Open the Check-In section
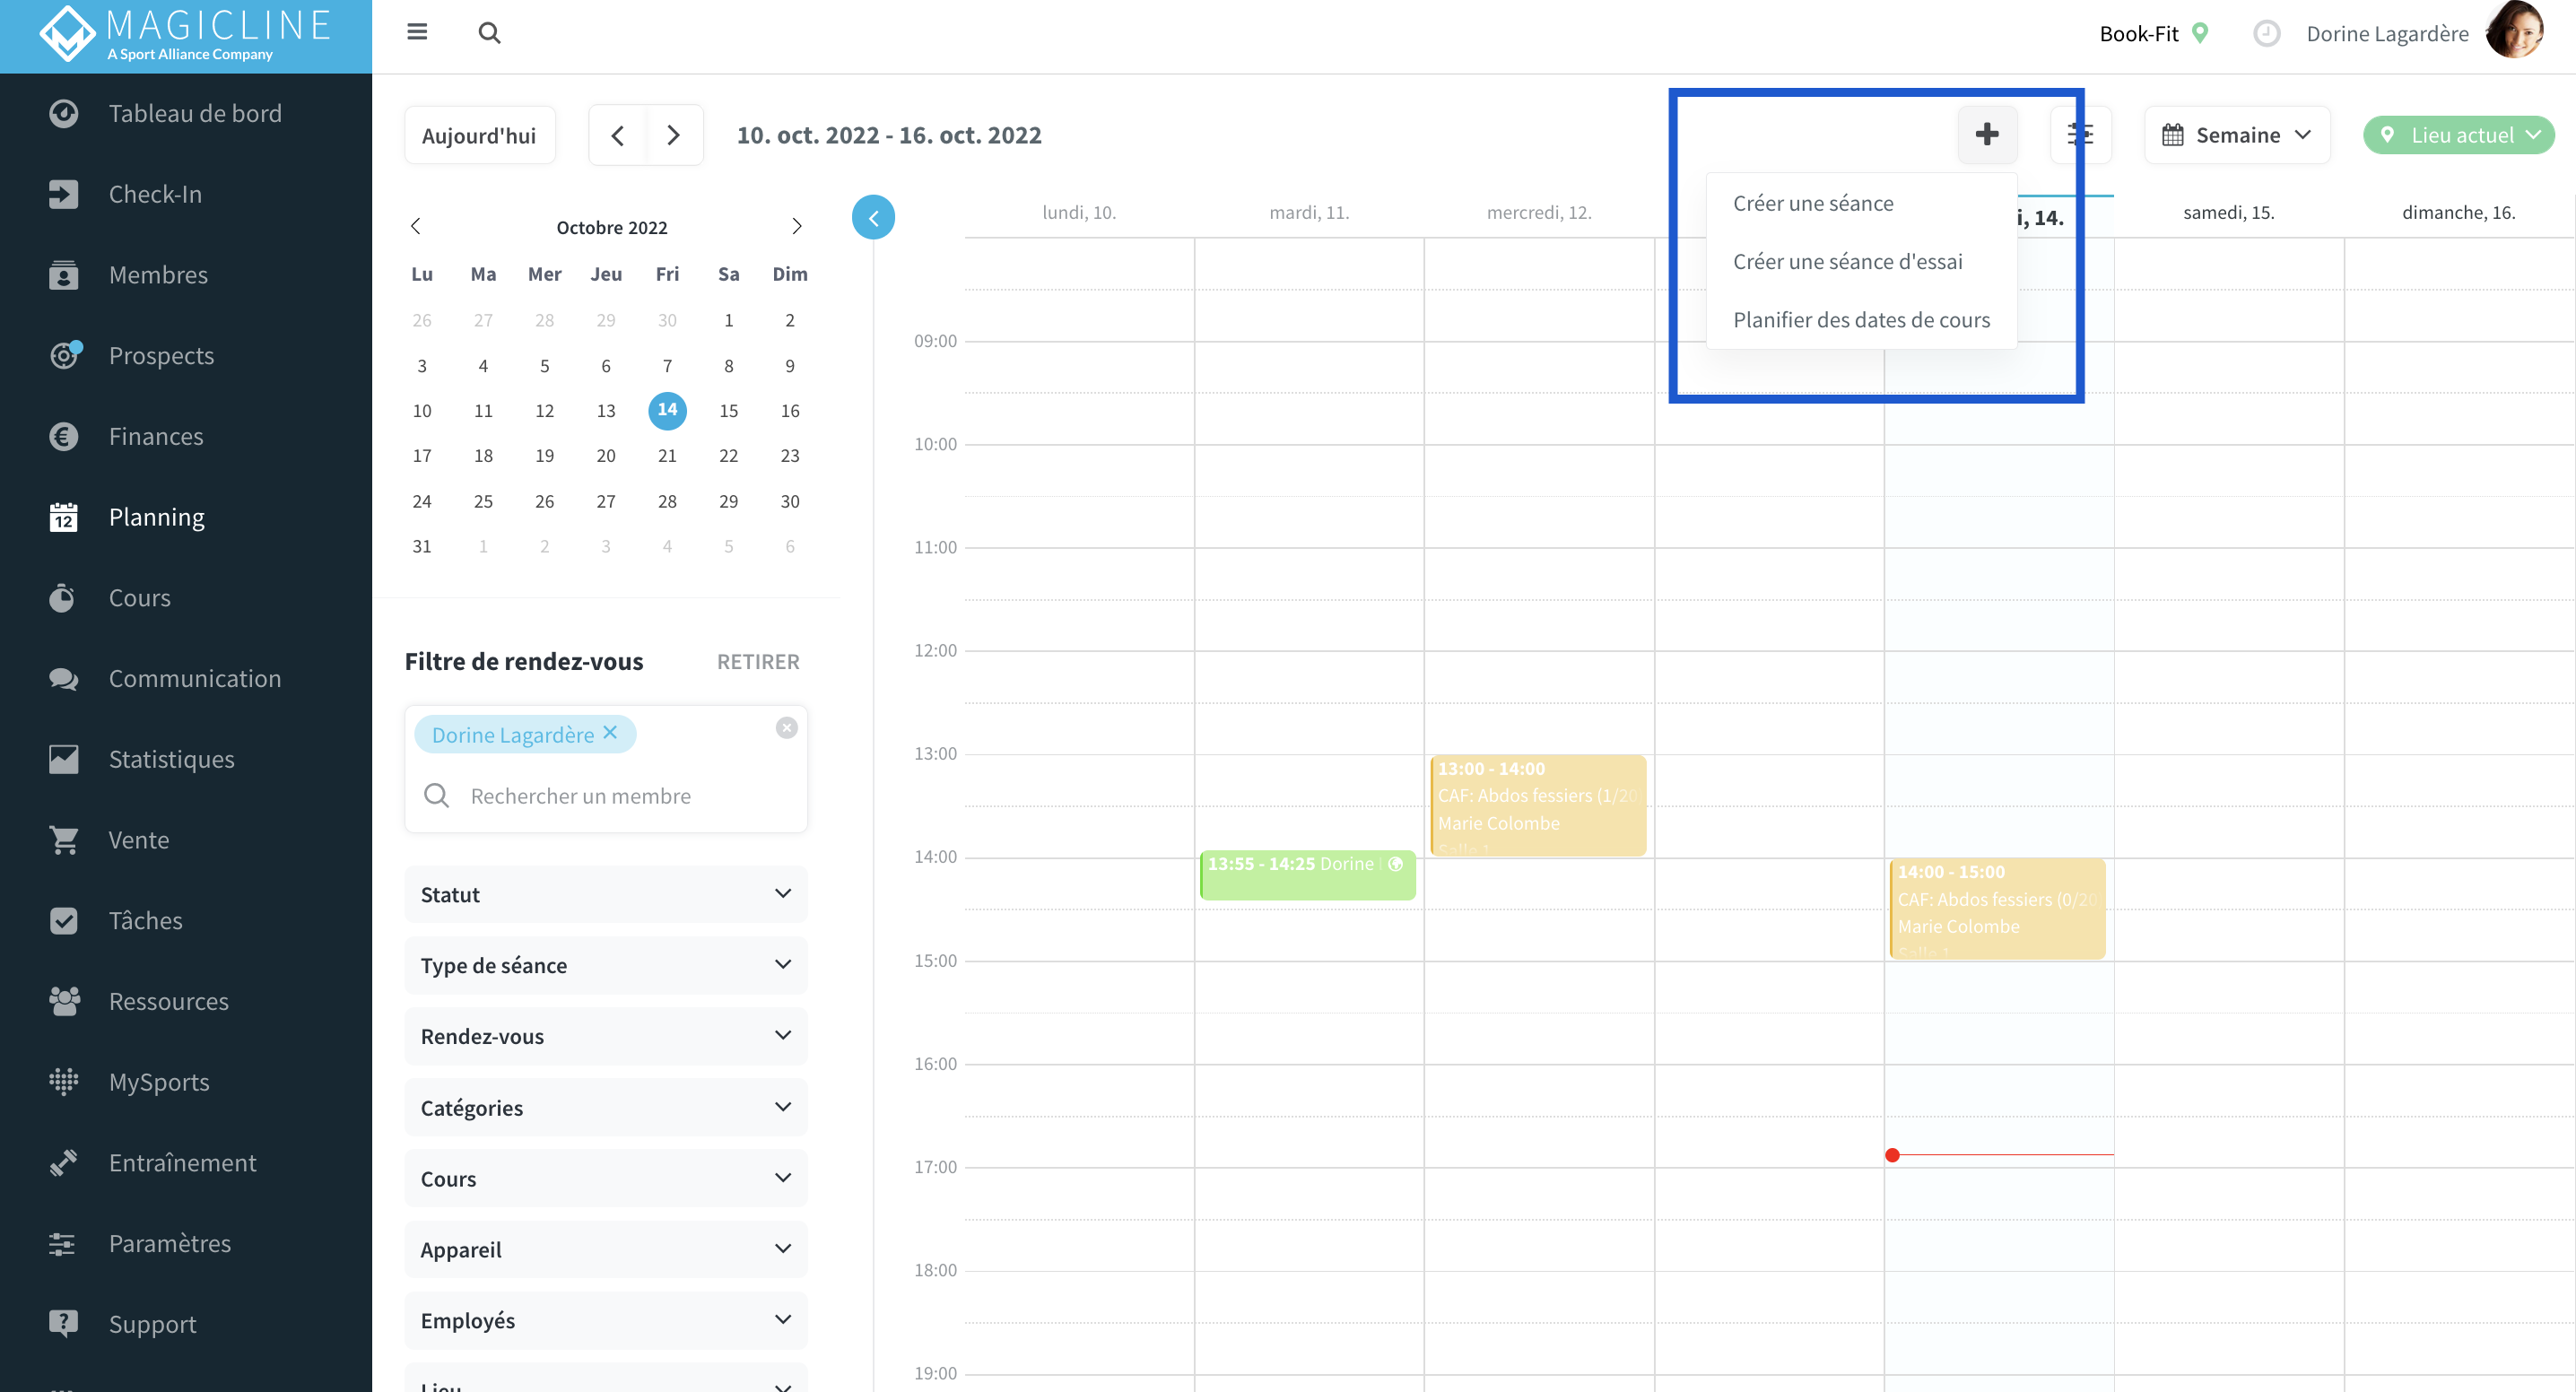This screenshot has height=1392, width=2576. tap(186, 194)
